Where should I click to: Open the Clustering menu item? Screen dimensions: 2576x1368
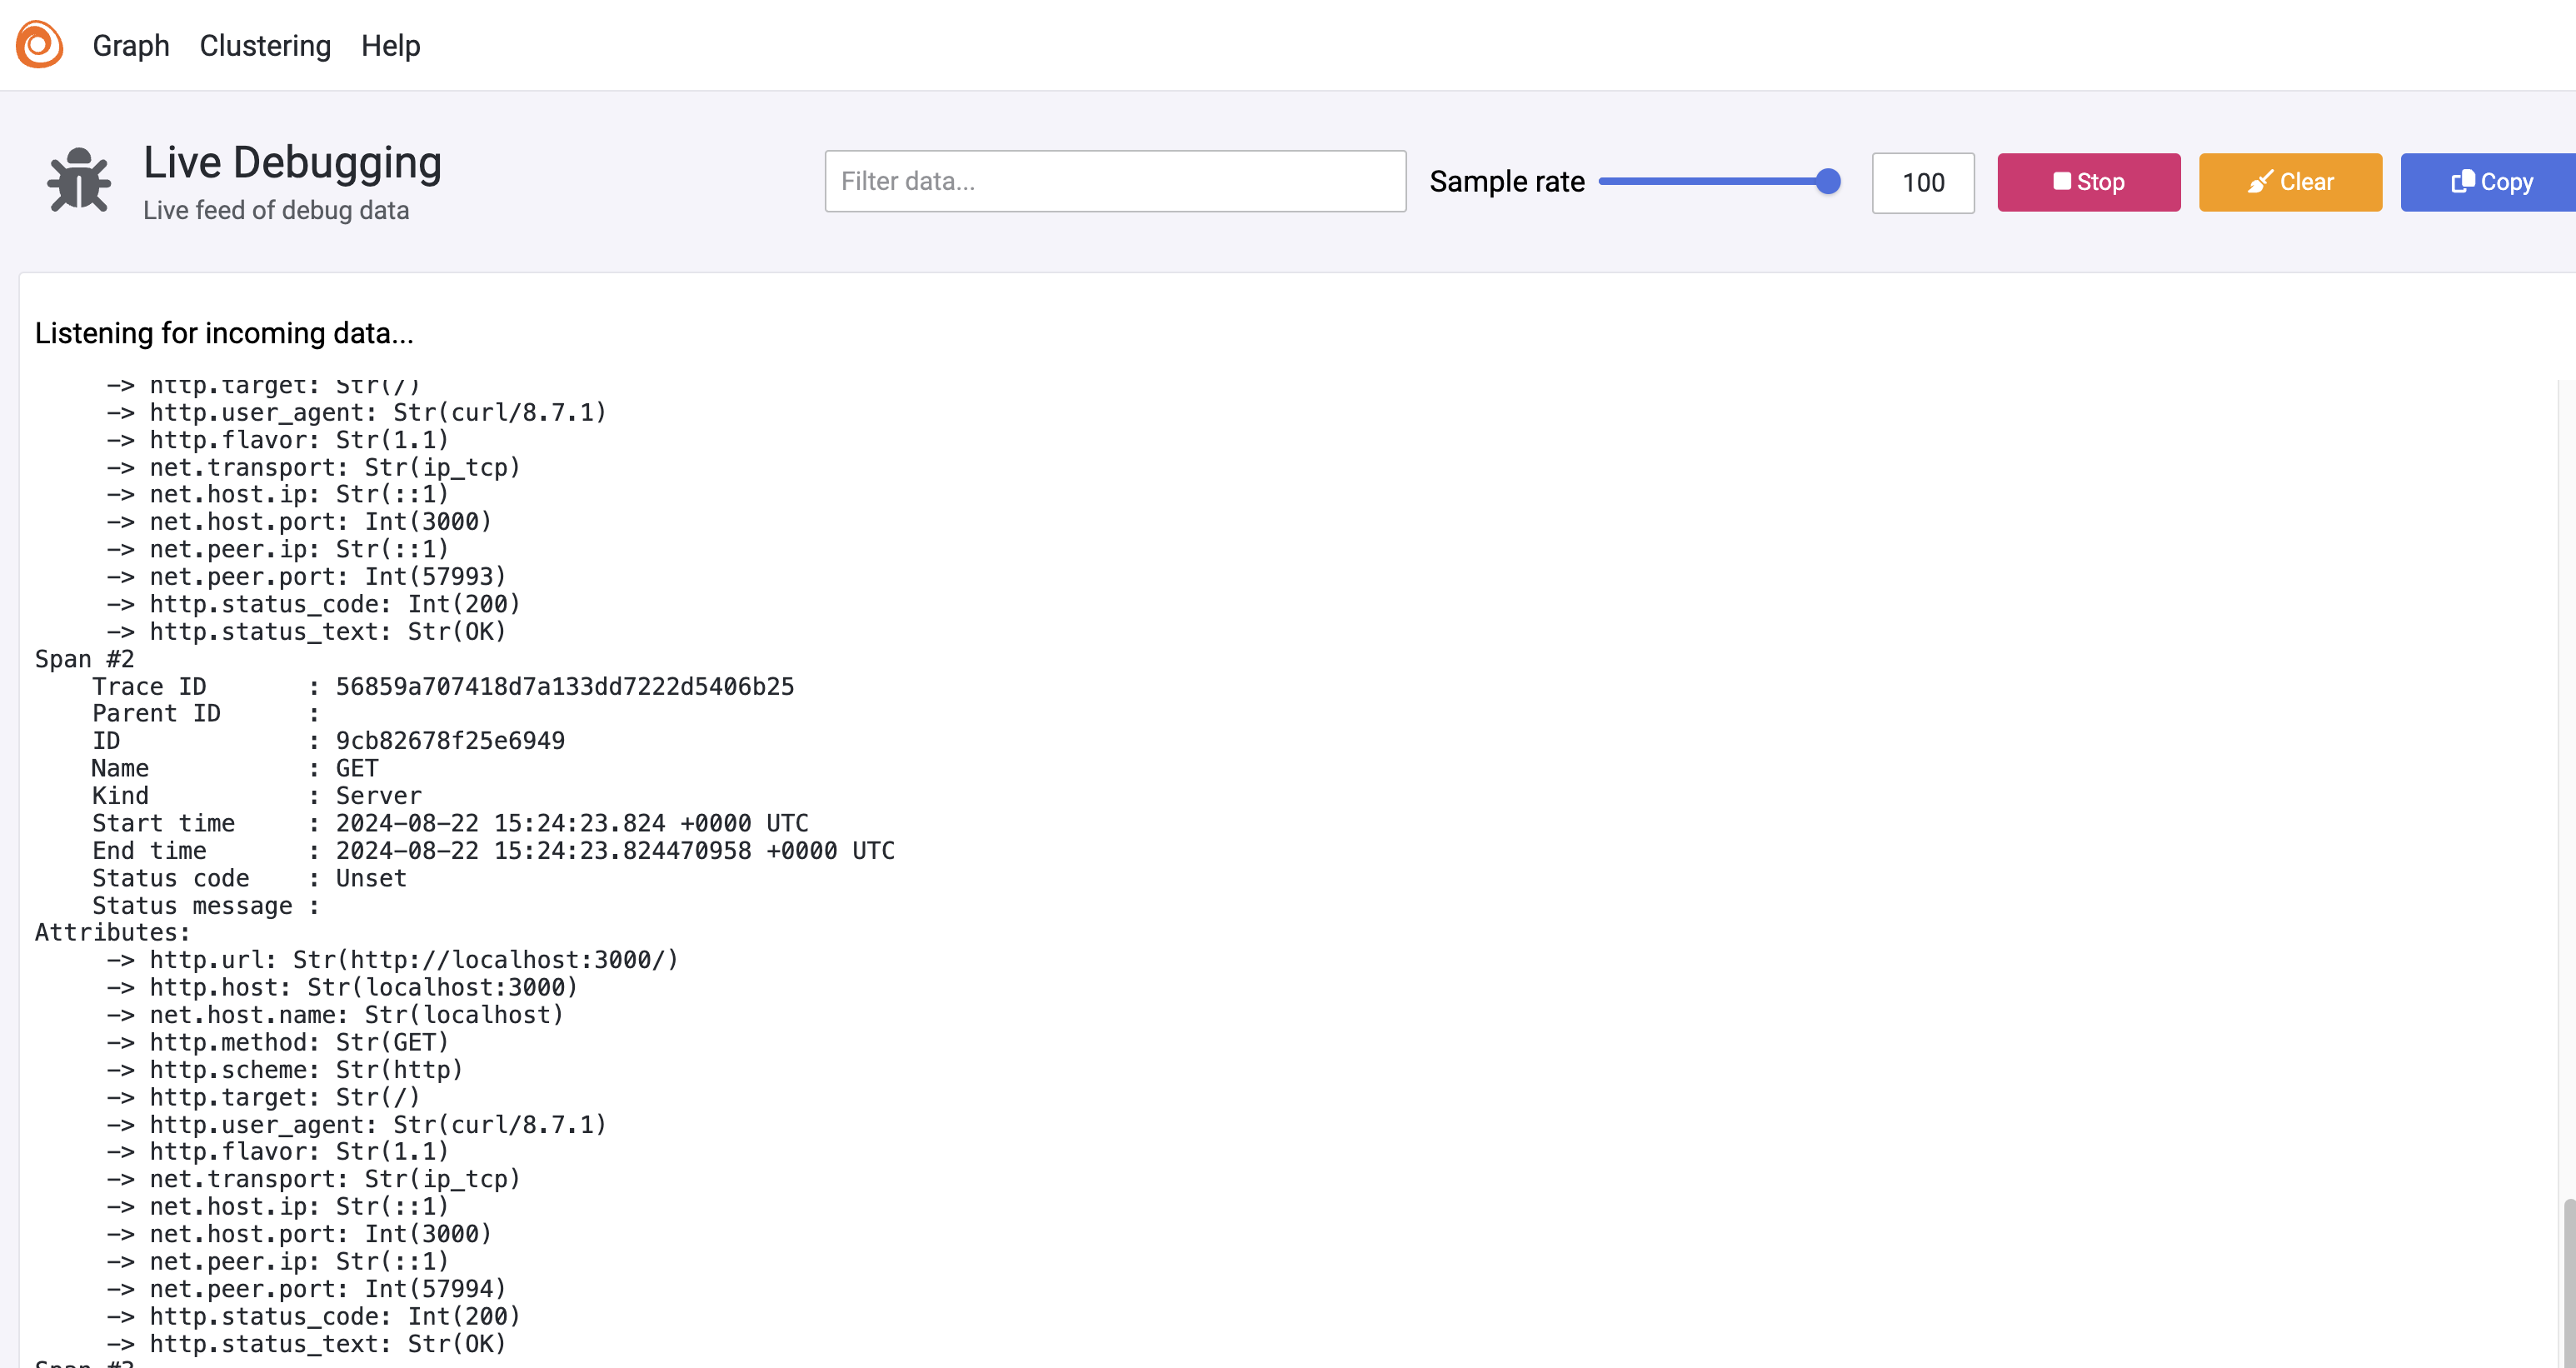(x=265, y=46)
